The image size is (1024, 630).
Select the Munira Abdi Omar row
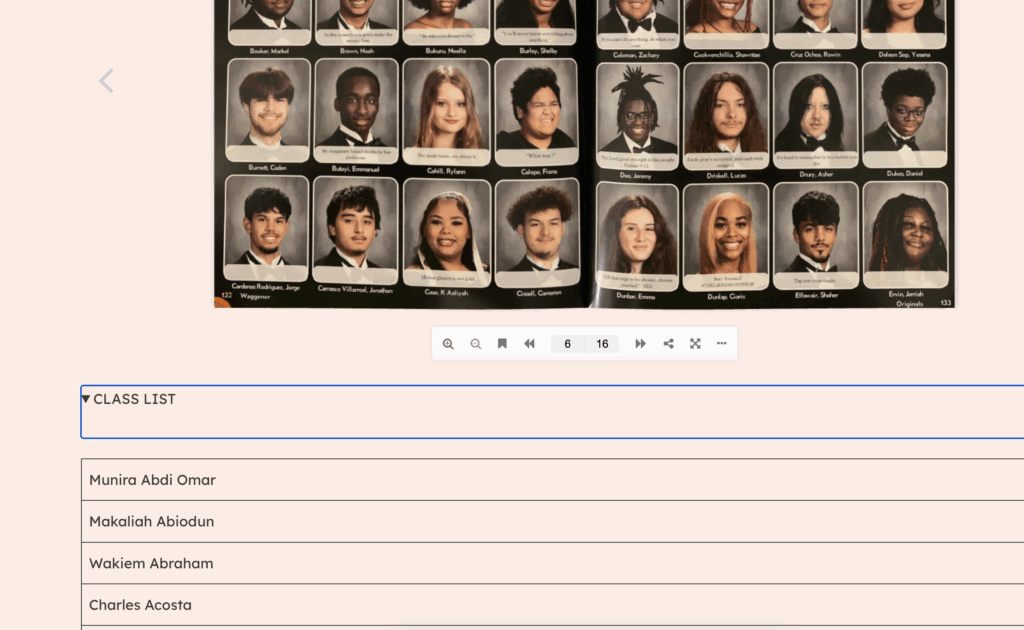click(x=152, y=480)
